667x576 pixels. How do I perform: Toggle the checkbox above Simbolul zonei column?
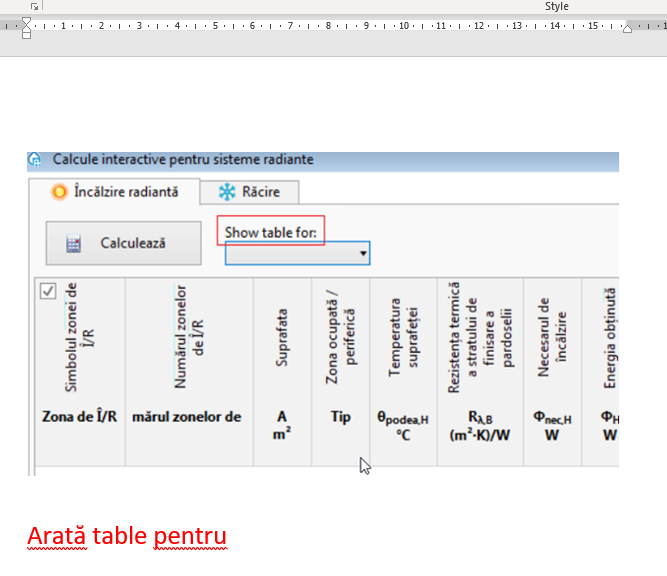(47, 291)
